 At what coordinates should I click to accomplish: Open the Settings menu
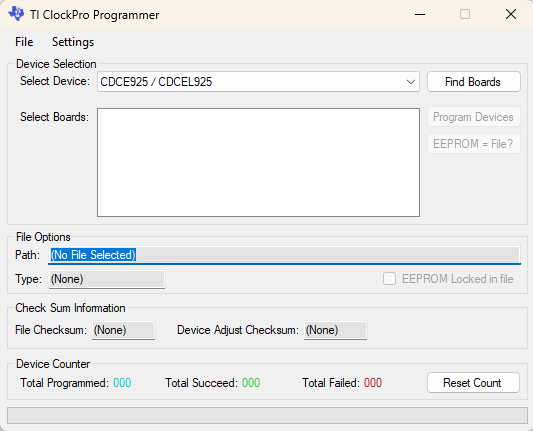click(73, 42)
